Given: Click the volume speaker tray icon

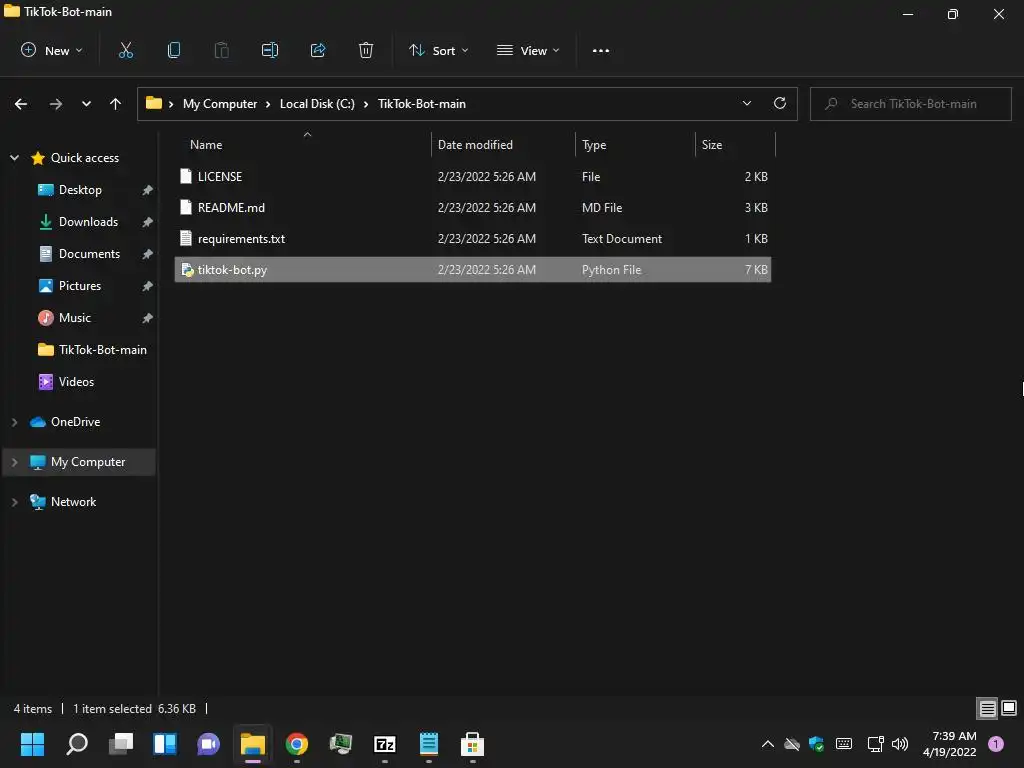Looking at the screenshot, I should point(900,744).
